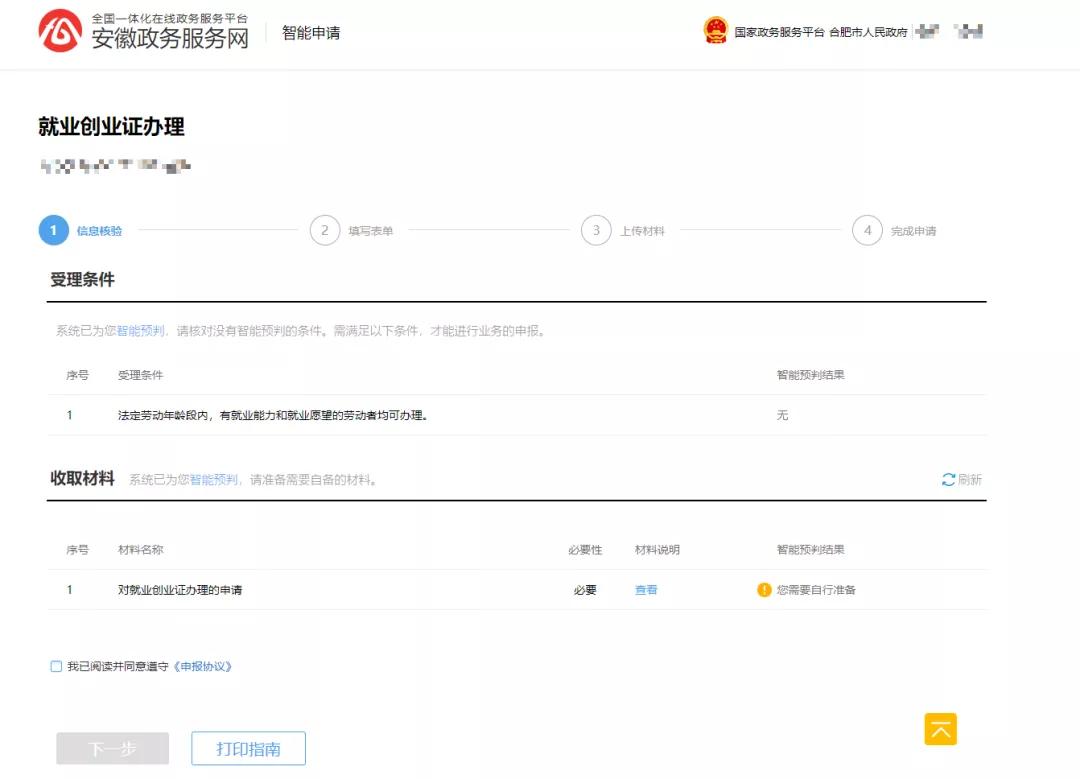This screenshot has width=1080, height=779.
Task: Go to the 填写表单 step
Action: (x=324, y=229)
